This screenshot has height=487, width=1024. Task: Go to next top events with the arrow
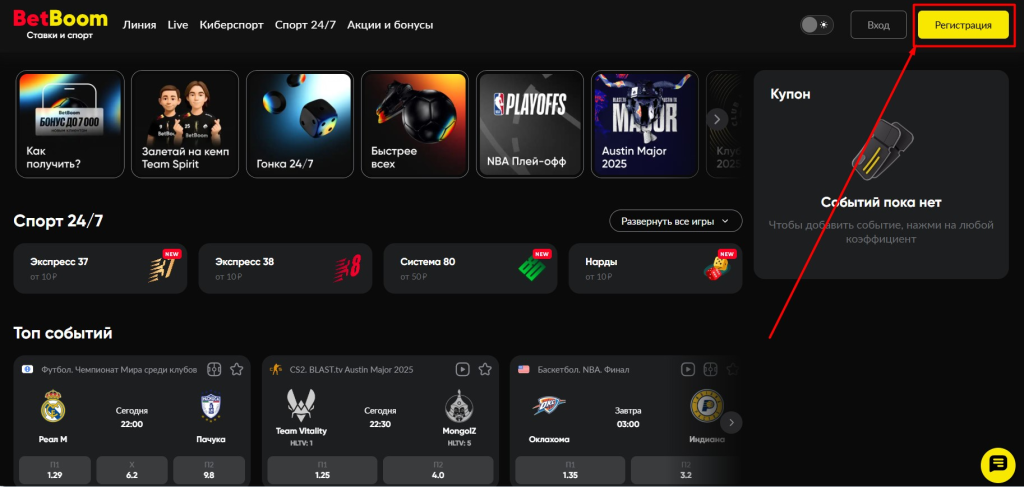click(731, 422)
